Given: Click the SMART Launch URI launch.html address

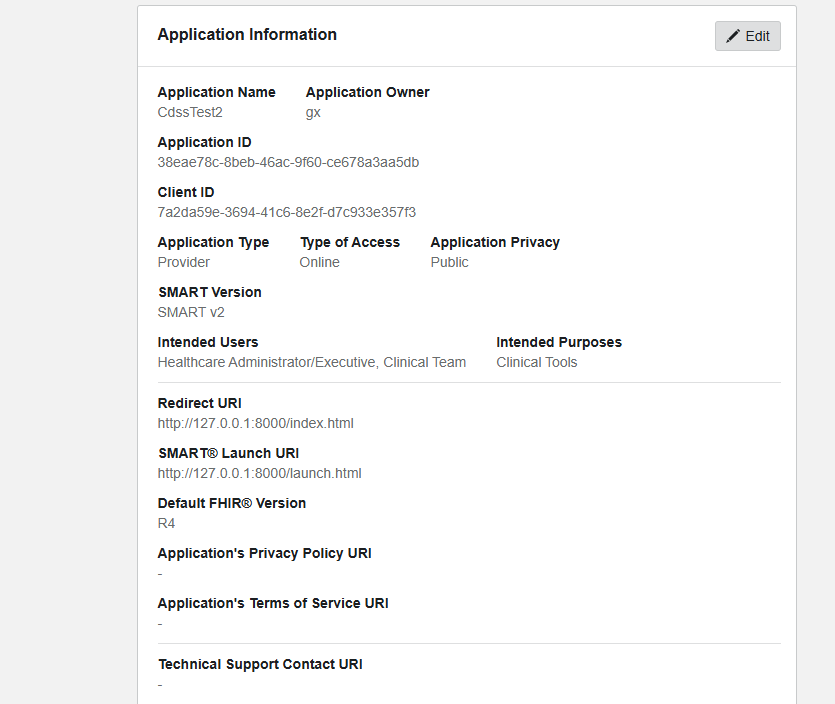Looking at the screenshot, I should pyautogui.click(x=259, y=473).
